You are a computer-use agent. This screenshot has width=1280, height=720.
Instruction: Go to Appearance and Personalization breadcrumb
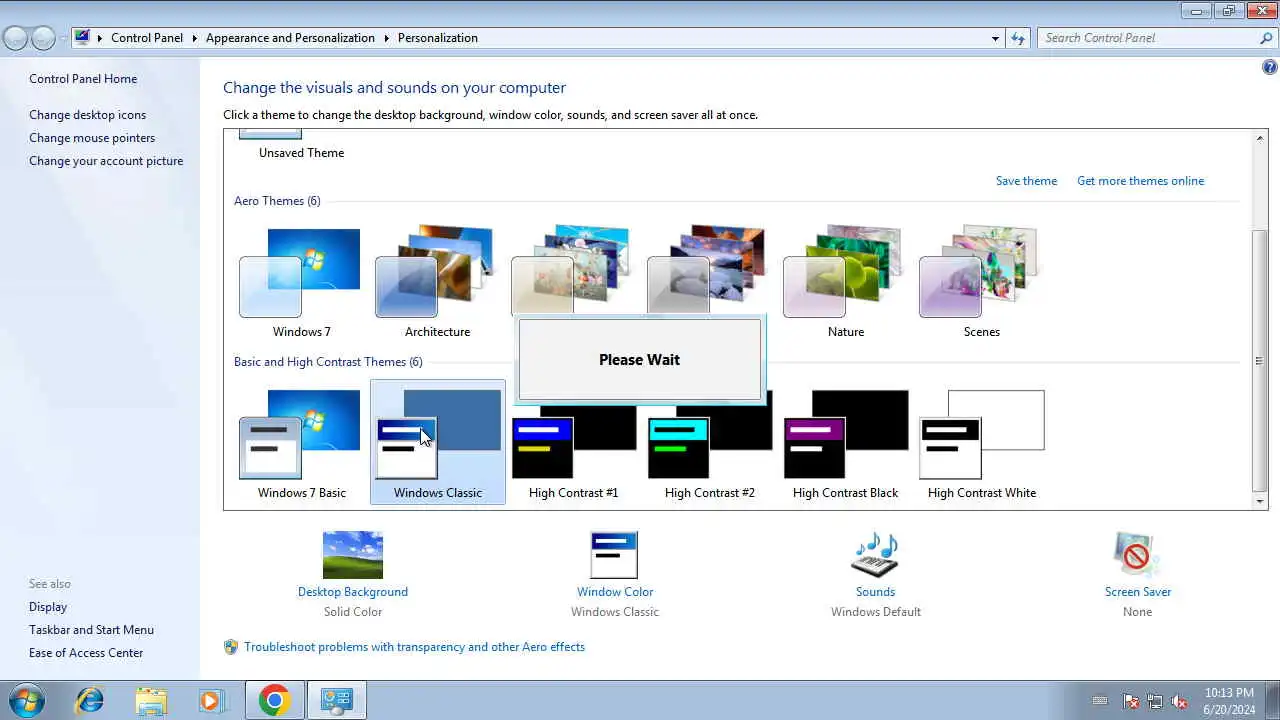(290, 38)
